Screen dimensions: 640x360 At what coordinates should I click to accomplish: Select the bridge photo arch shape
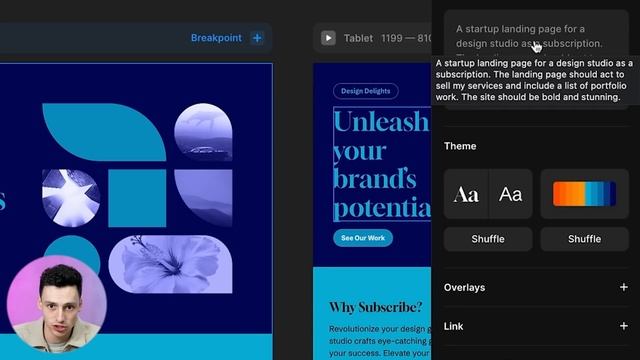[x=203, y=132]
